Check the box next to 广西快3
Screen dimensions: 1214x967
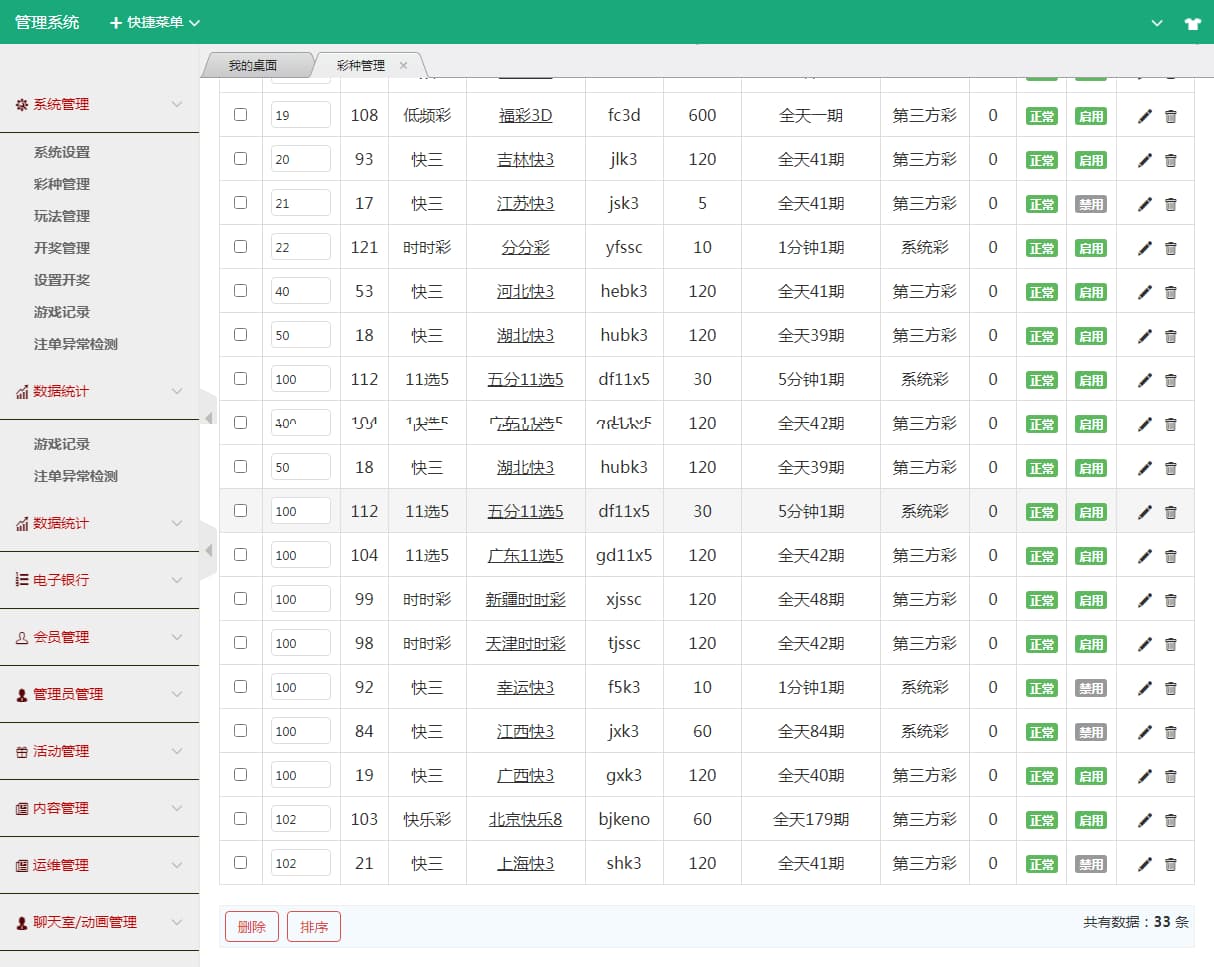point(240,775)
